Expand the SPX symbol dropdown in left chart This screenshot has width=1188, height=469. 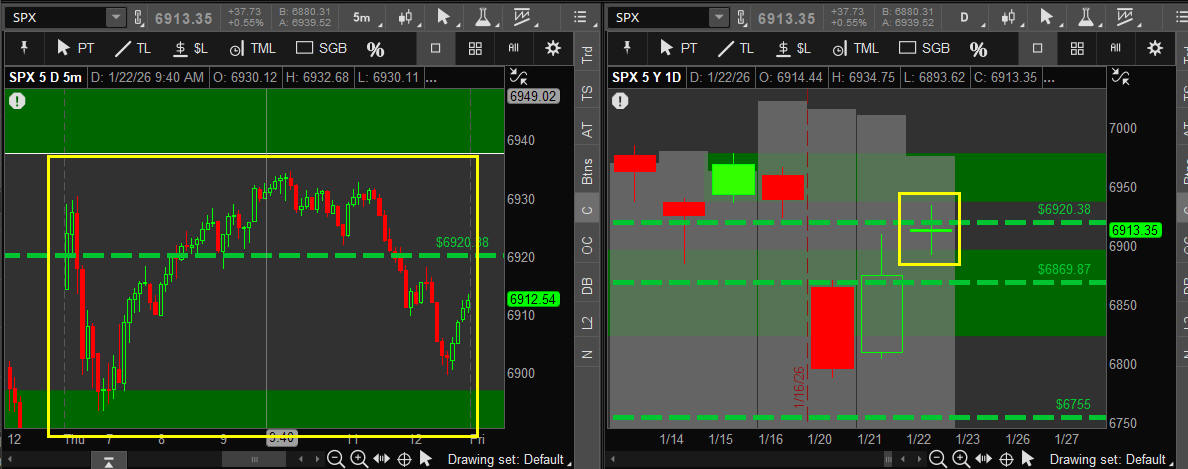click(x=115, y=17)
